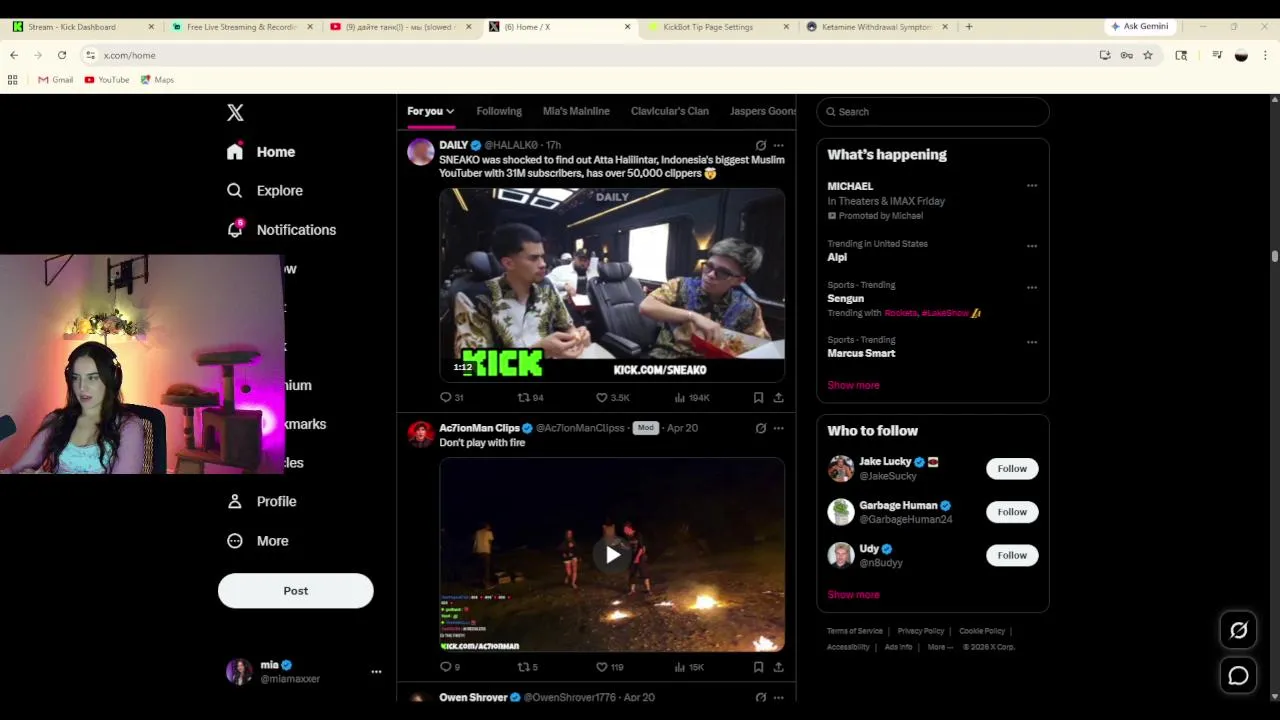Screen dimensions: 1280x720
Task: Bookmark this page with star icon
Action: (x=1148, y=55)
